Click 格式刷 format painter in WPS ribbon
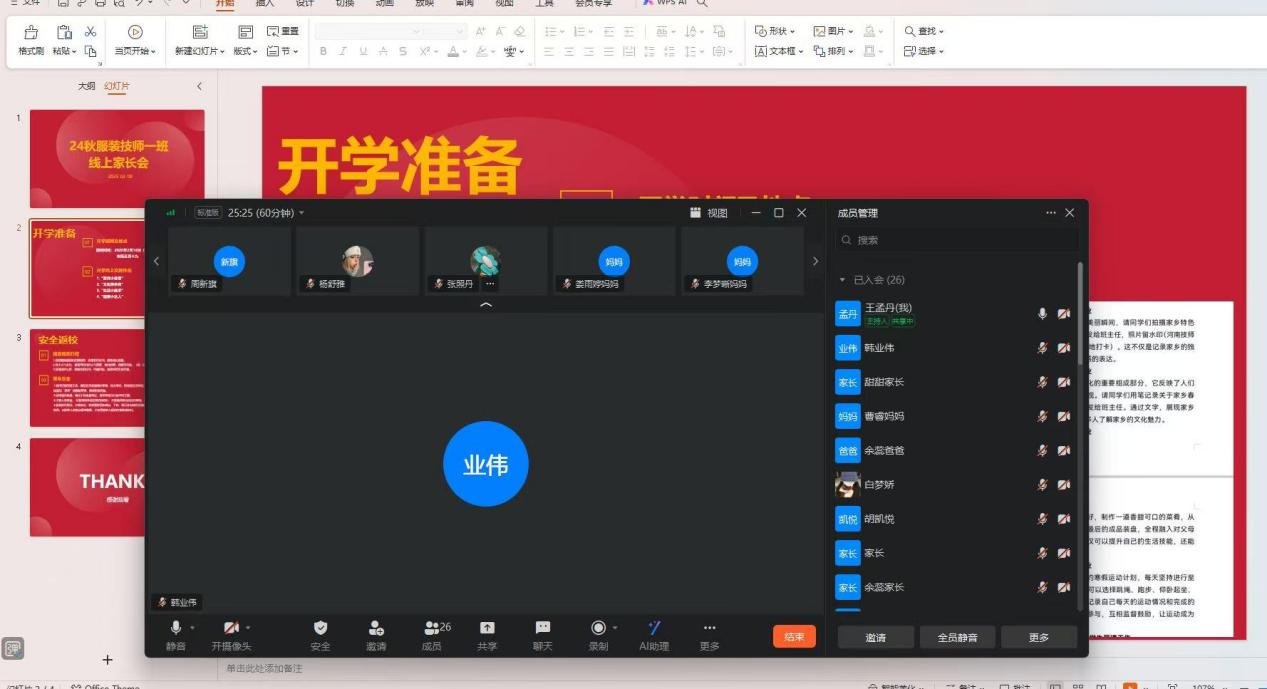The width and height of the screenshot is (1267, 689). point(31,40)
